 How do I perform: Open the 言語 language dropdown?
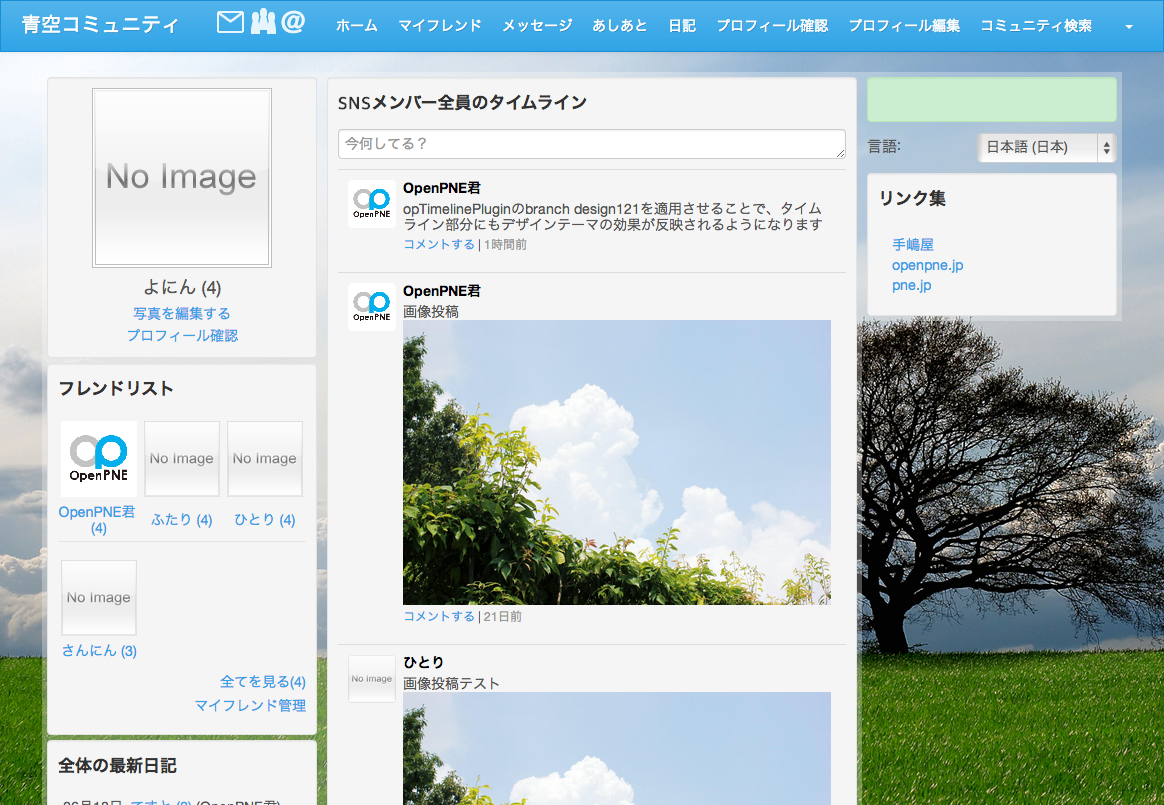[1046, 147]
